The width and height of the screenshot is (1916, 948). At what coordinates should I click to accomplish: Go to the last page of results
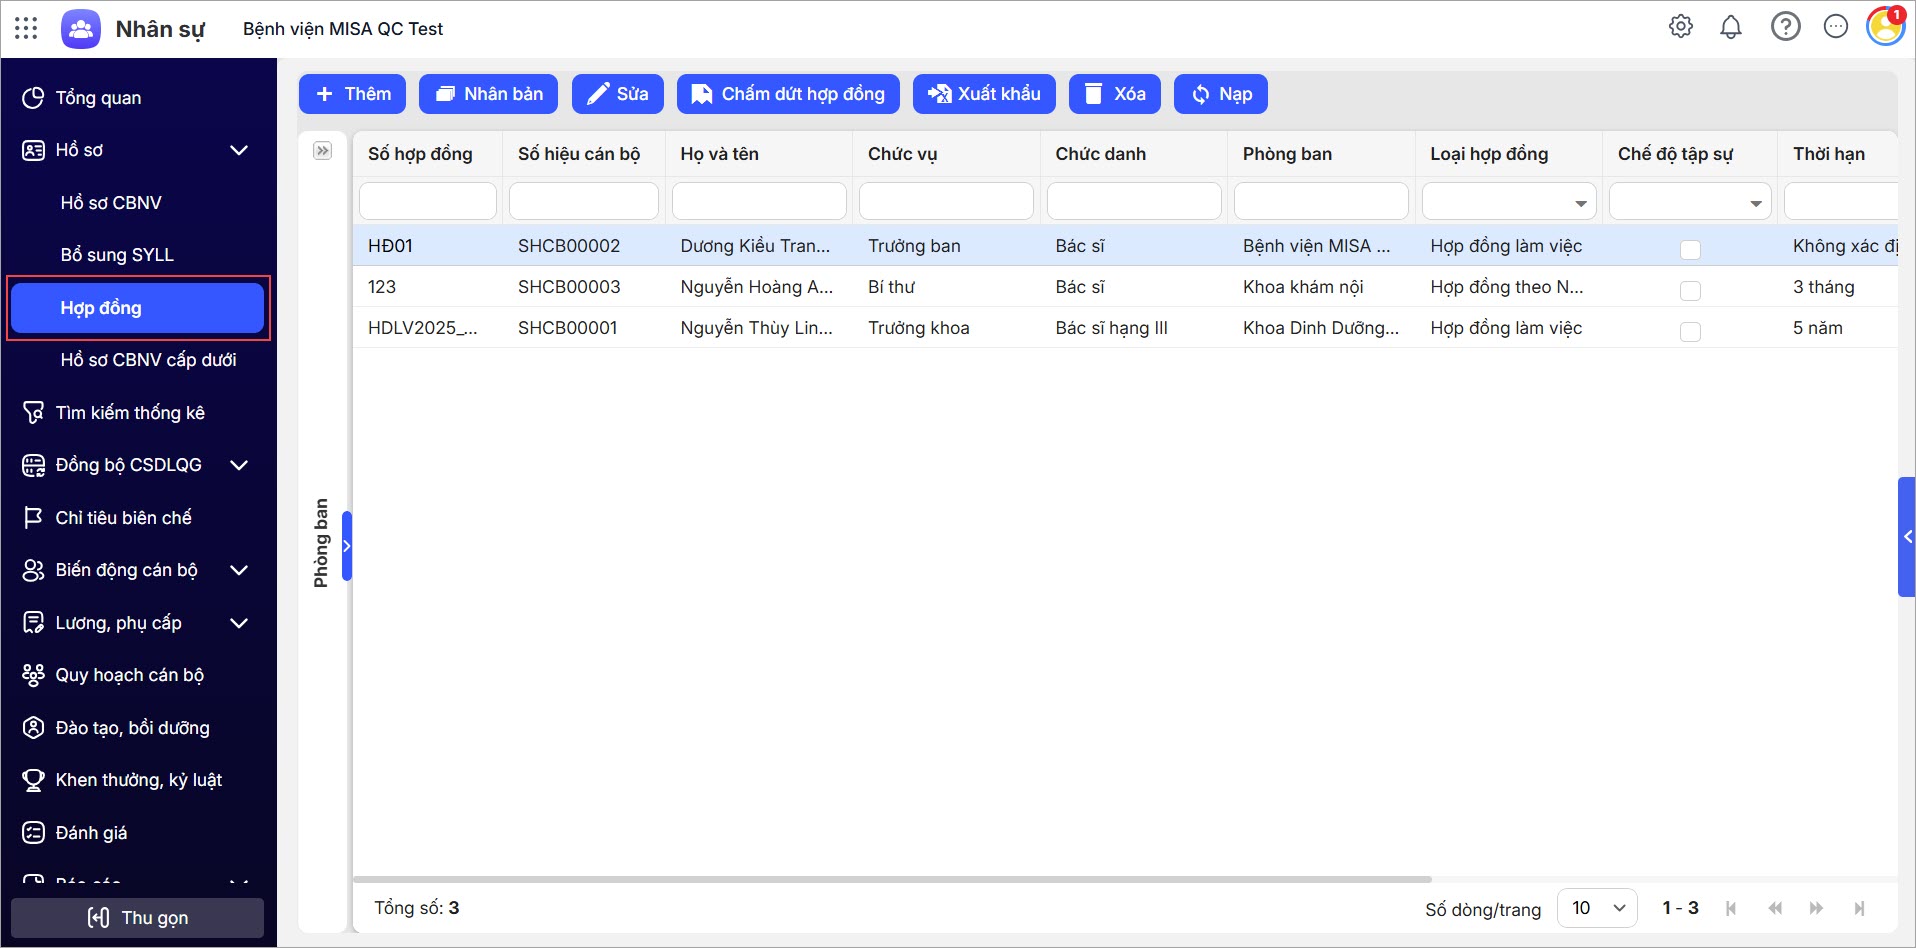(1859, 908)
